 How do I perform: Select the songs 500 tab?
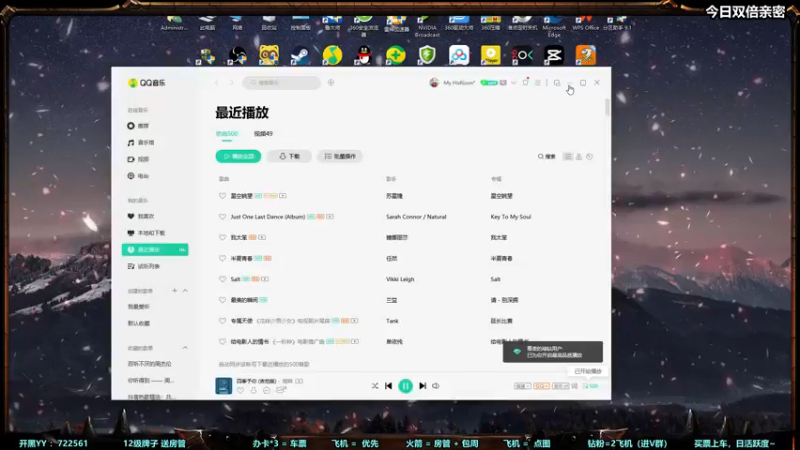coord(227,134)
